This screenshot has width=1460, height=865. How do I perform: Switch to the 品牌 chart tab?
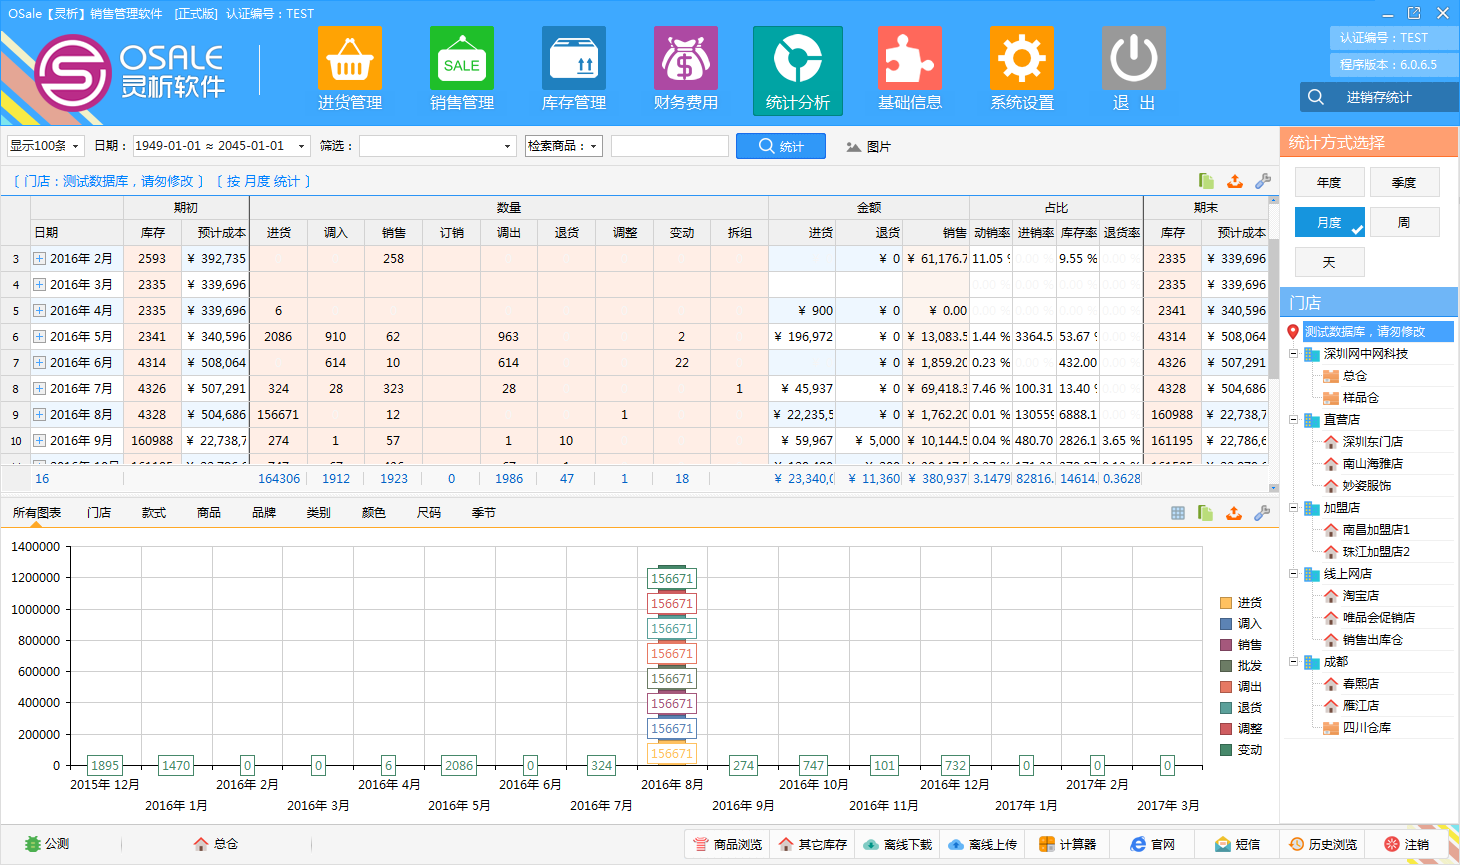(264, 513)
